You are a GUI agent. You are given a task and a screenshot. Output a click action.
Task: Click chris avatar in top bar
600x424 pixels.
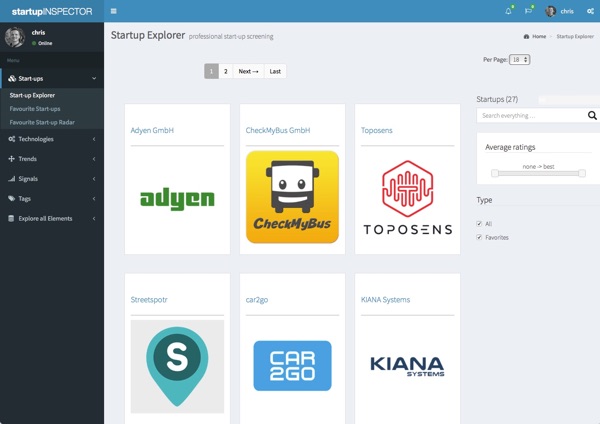(x=551, y=11)
